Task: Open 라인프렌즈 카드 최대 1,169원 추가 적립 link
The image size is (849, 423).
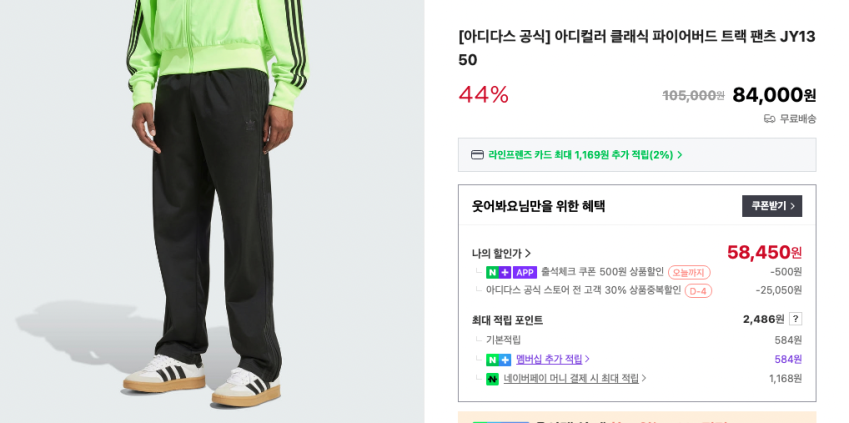Action: 580,155
